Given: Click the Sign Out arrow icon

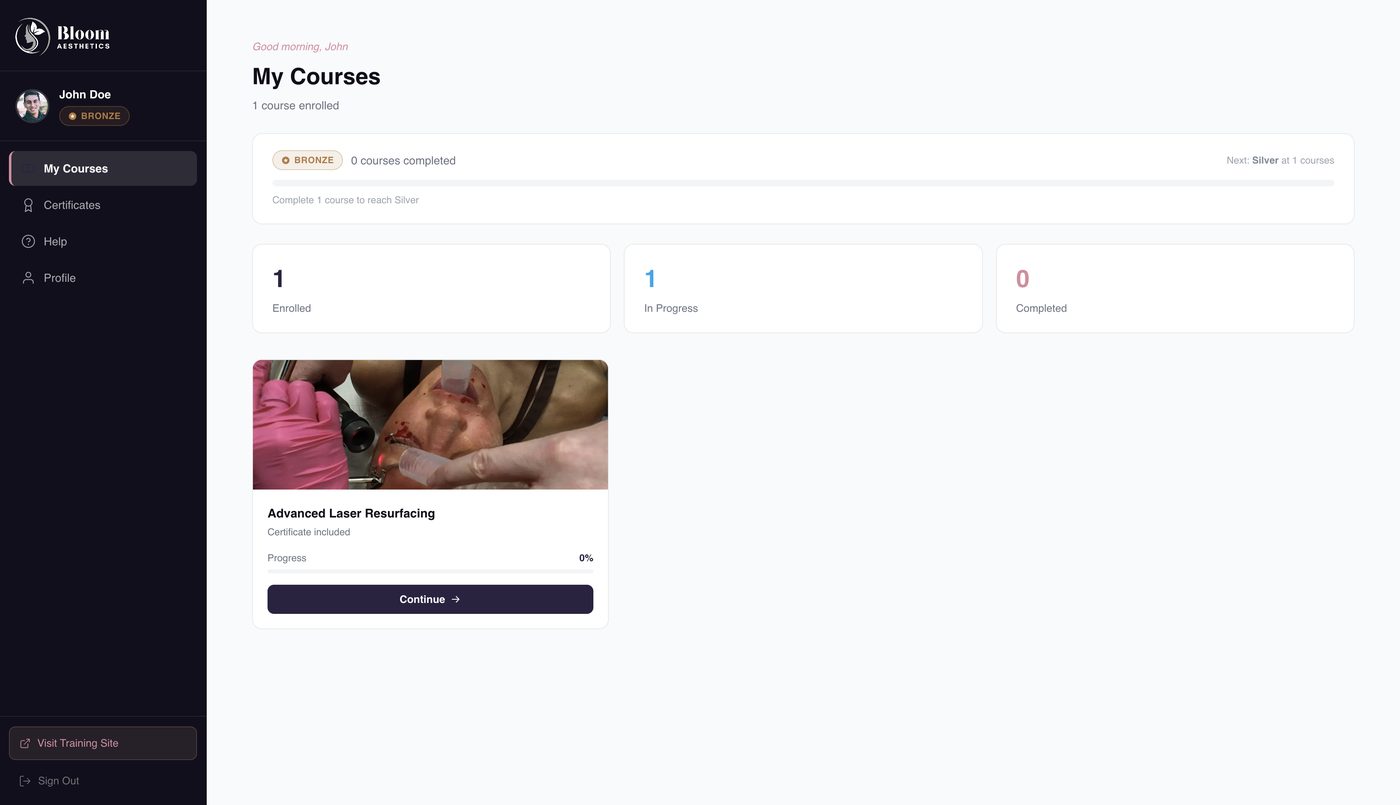Looking at the screenshot, I should coord(25,781).
